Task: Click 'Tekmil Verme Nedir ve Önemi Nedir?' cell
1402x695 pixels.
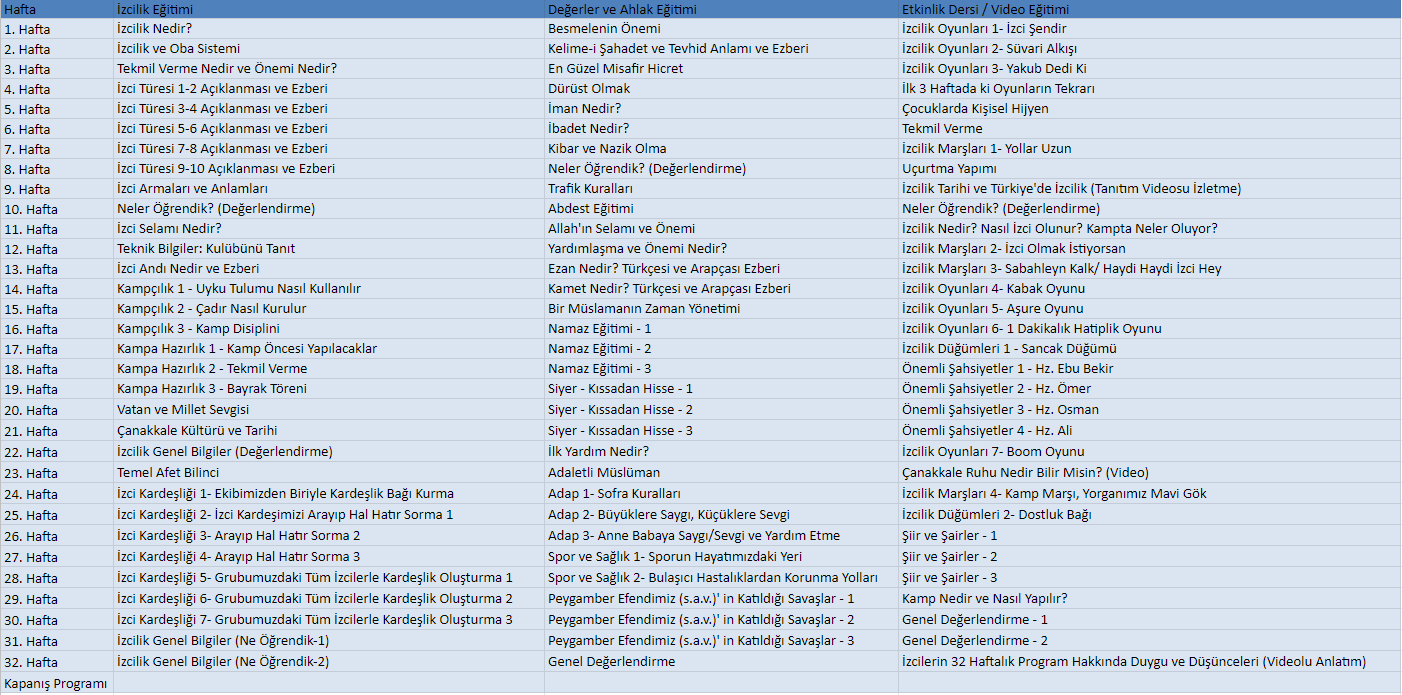Action: (x=329, y=69)
